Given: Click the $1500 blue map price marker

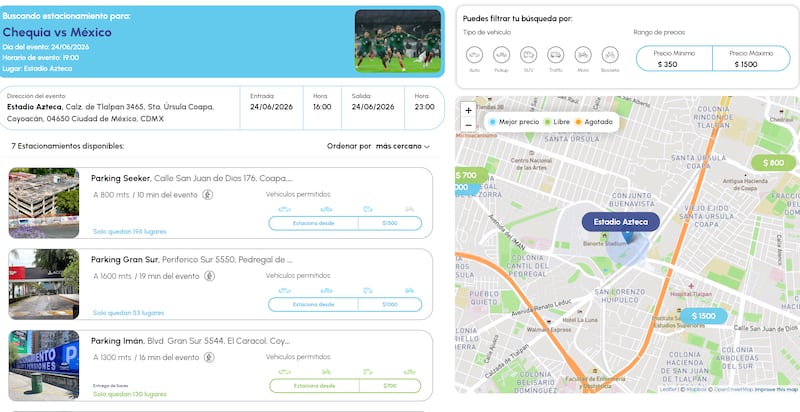Looking at the screenshot, I should point(704,316).
